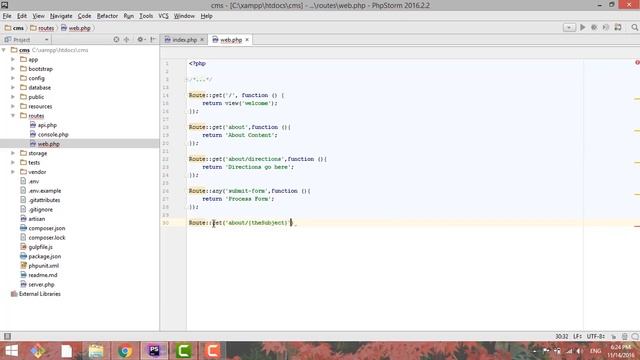Click the tool windows toggle in status bar
This screenshot has width=640, height=360.
tap(7, 336)
